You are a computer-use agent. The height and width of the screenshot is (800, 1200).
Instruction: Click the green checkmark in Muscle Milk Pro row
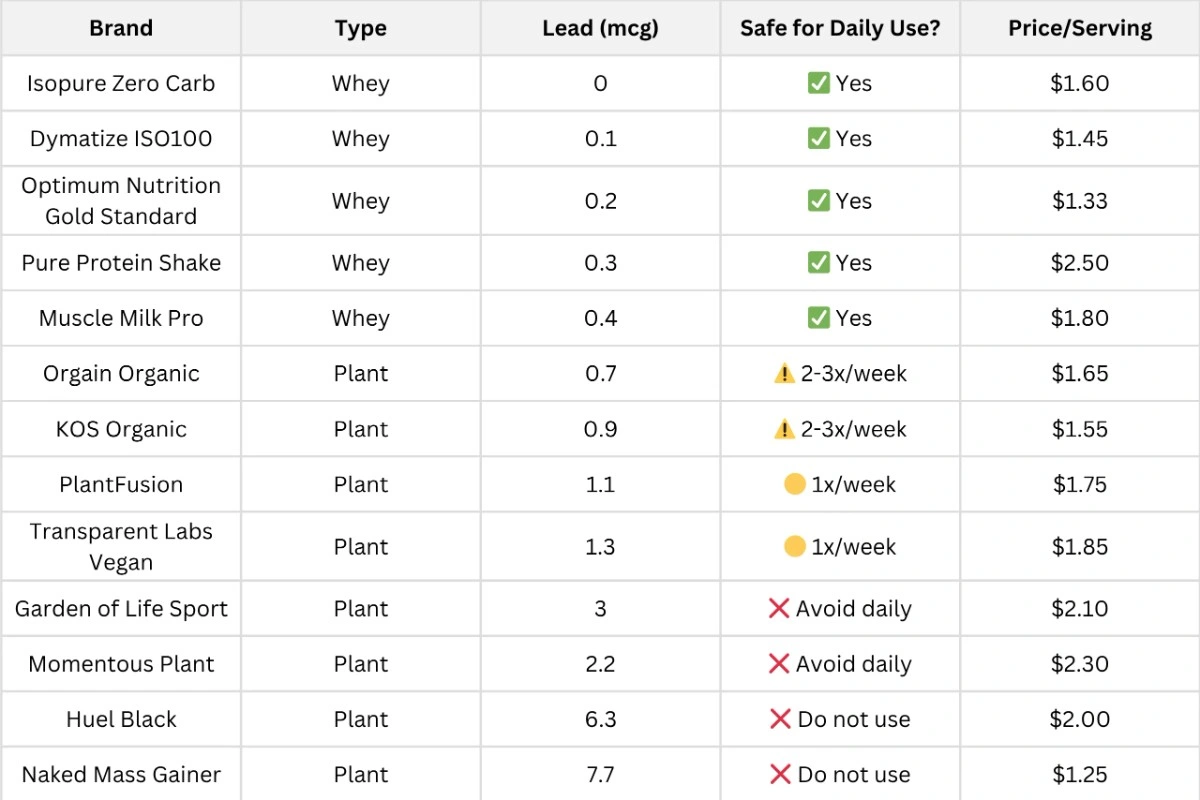[818, 318]
